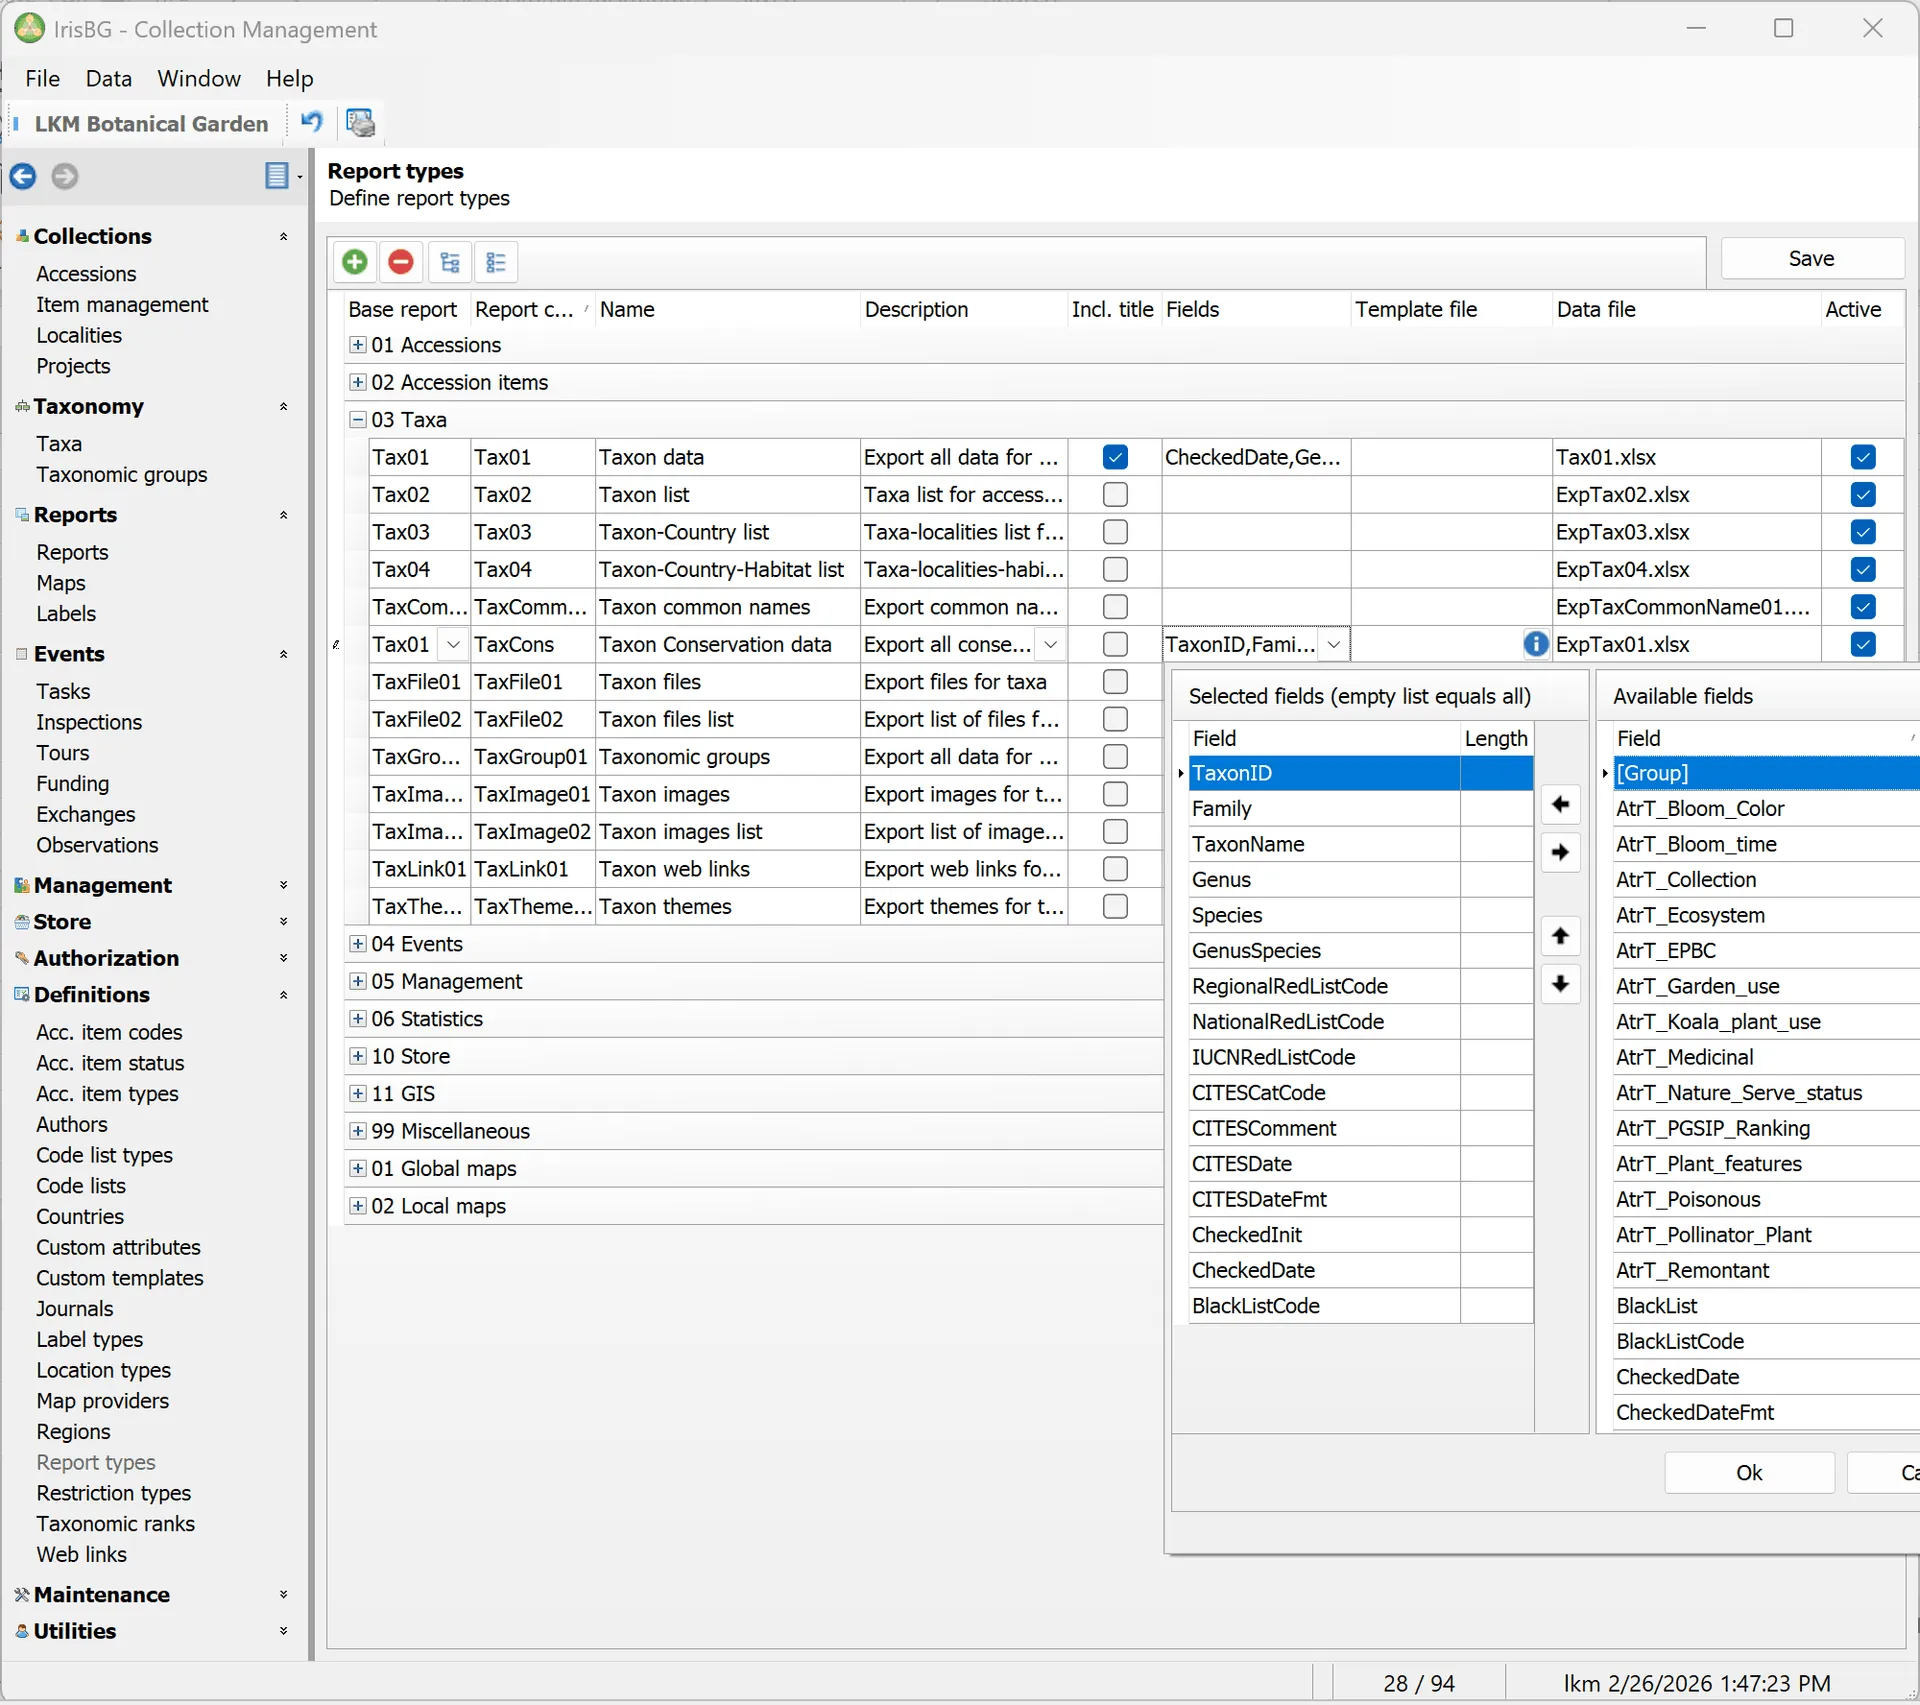Click the Save button
This screenshot has height=1705, width=1920.
[1811, 258]
